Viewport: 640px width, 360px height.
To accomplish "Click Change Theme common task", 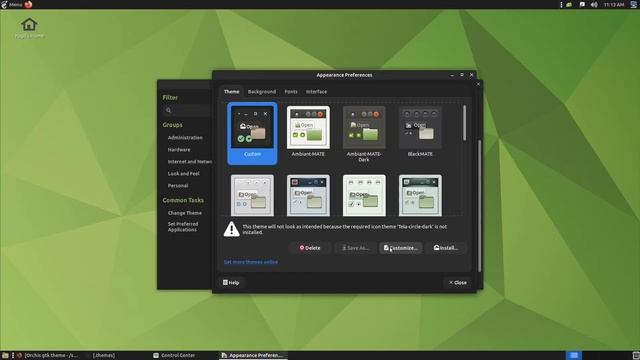I will coord(184,213).
